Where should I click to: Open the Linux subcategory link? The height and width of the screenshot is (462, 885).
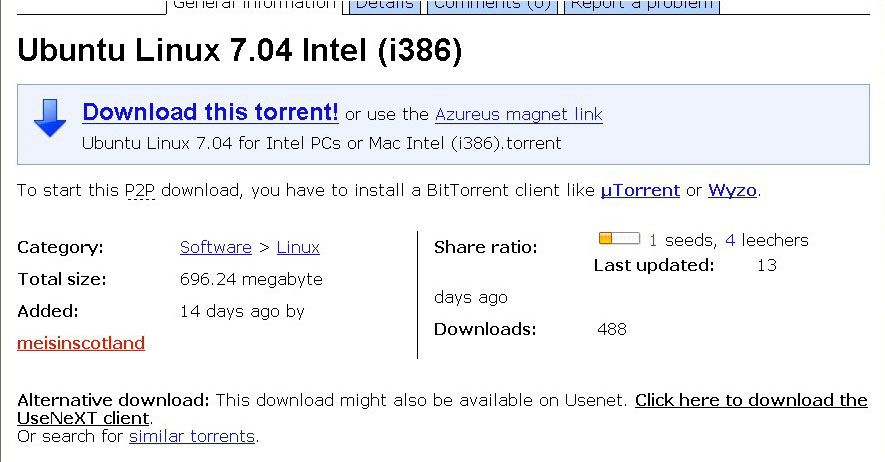pyautogui.click(x=298, y=247)
